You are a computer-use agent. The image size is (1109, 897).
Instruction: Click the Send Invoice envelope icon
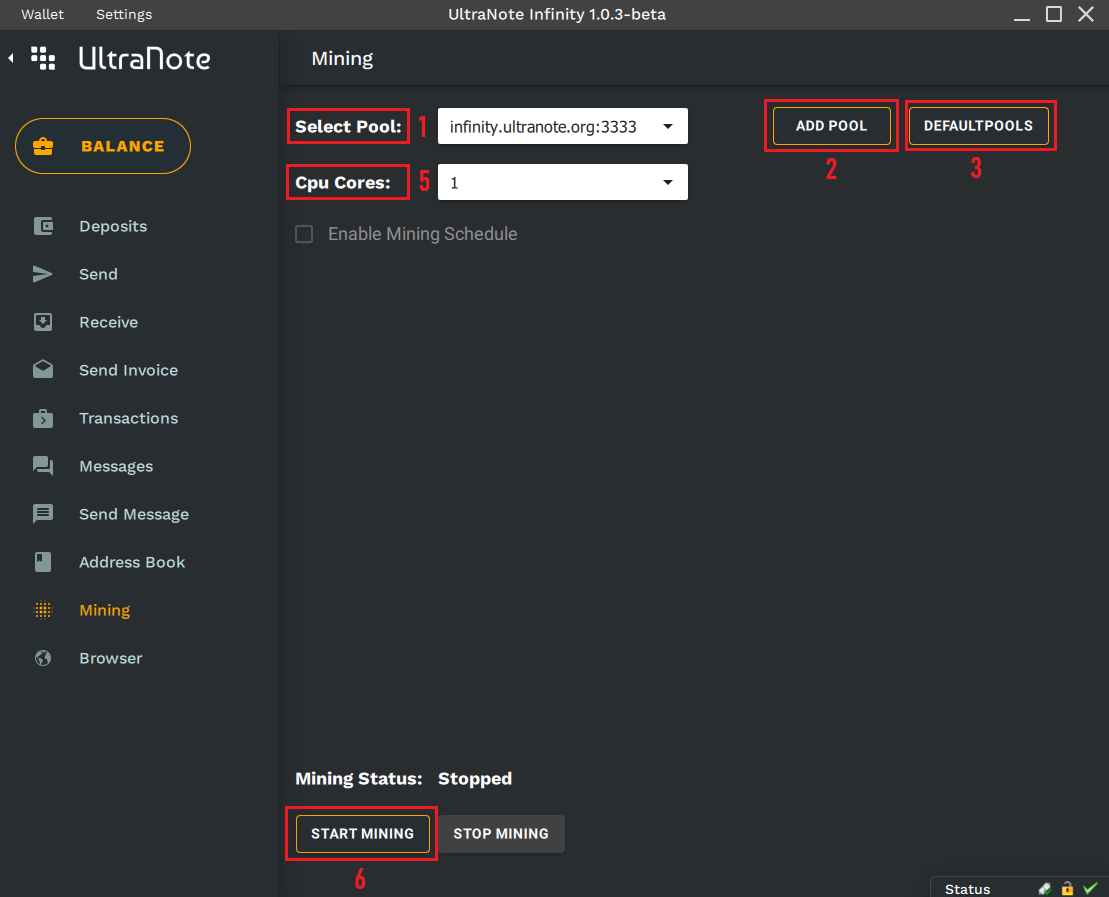(43, 370)
